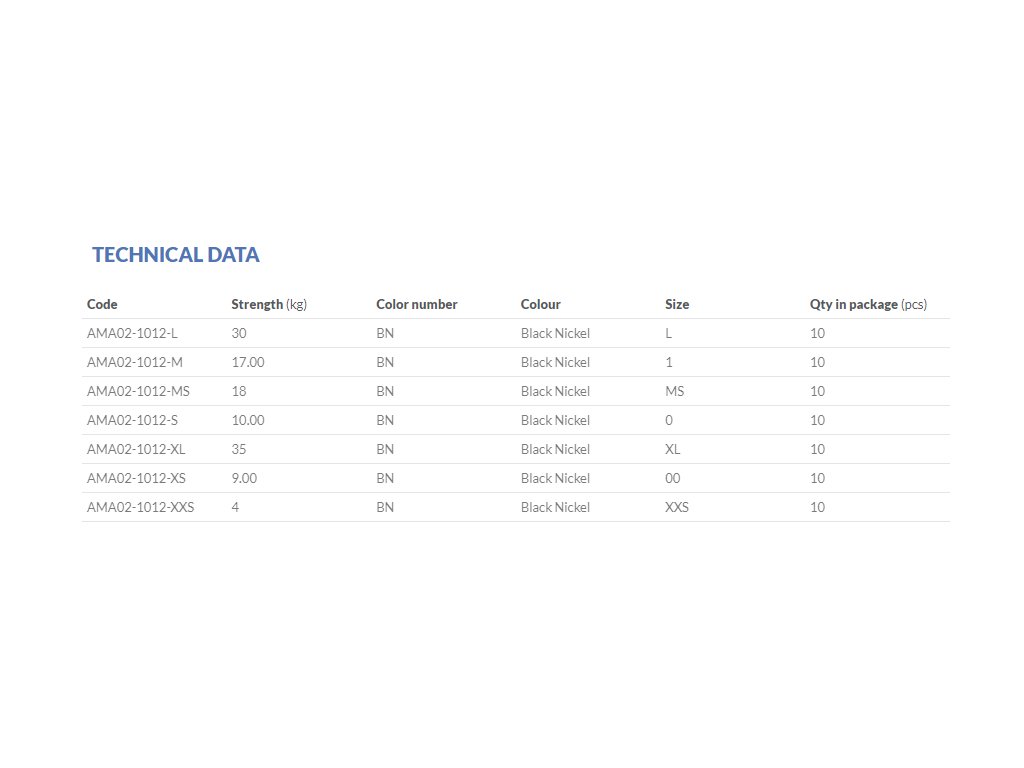Click Black Nickel in AMA02-1012-L row
Screen dimensions: 1024x768
(x=555, y=333)
